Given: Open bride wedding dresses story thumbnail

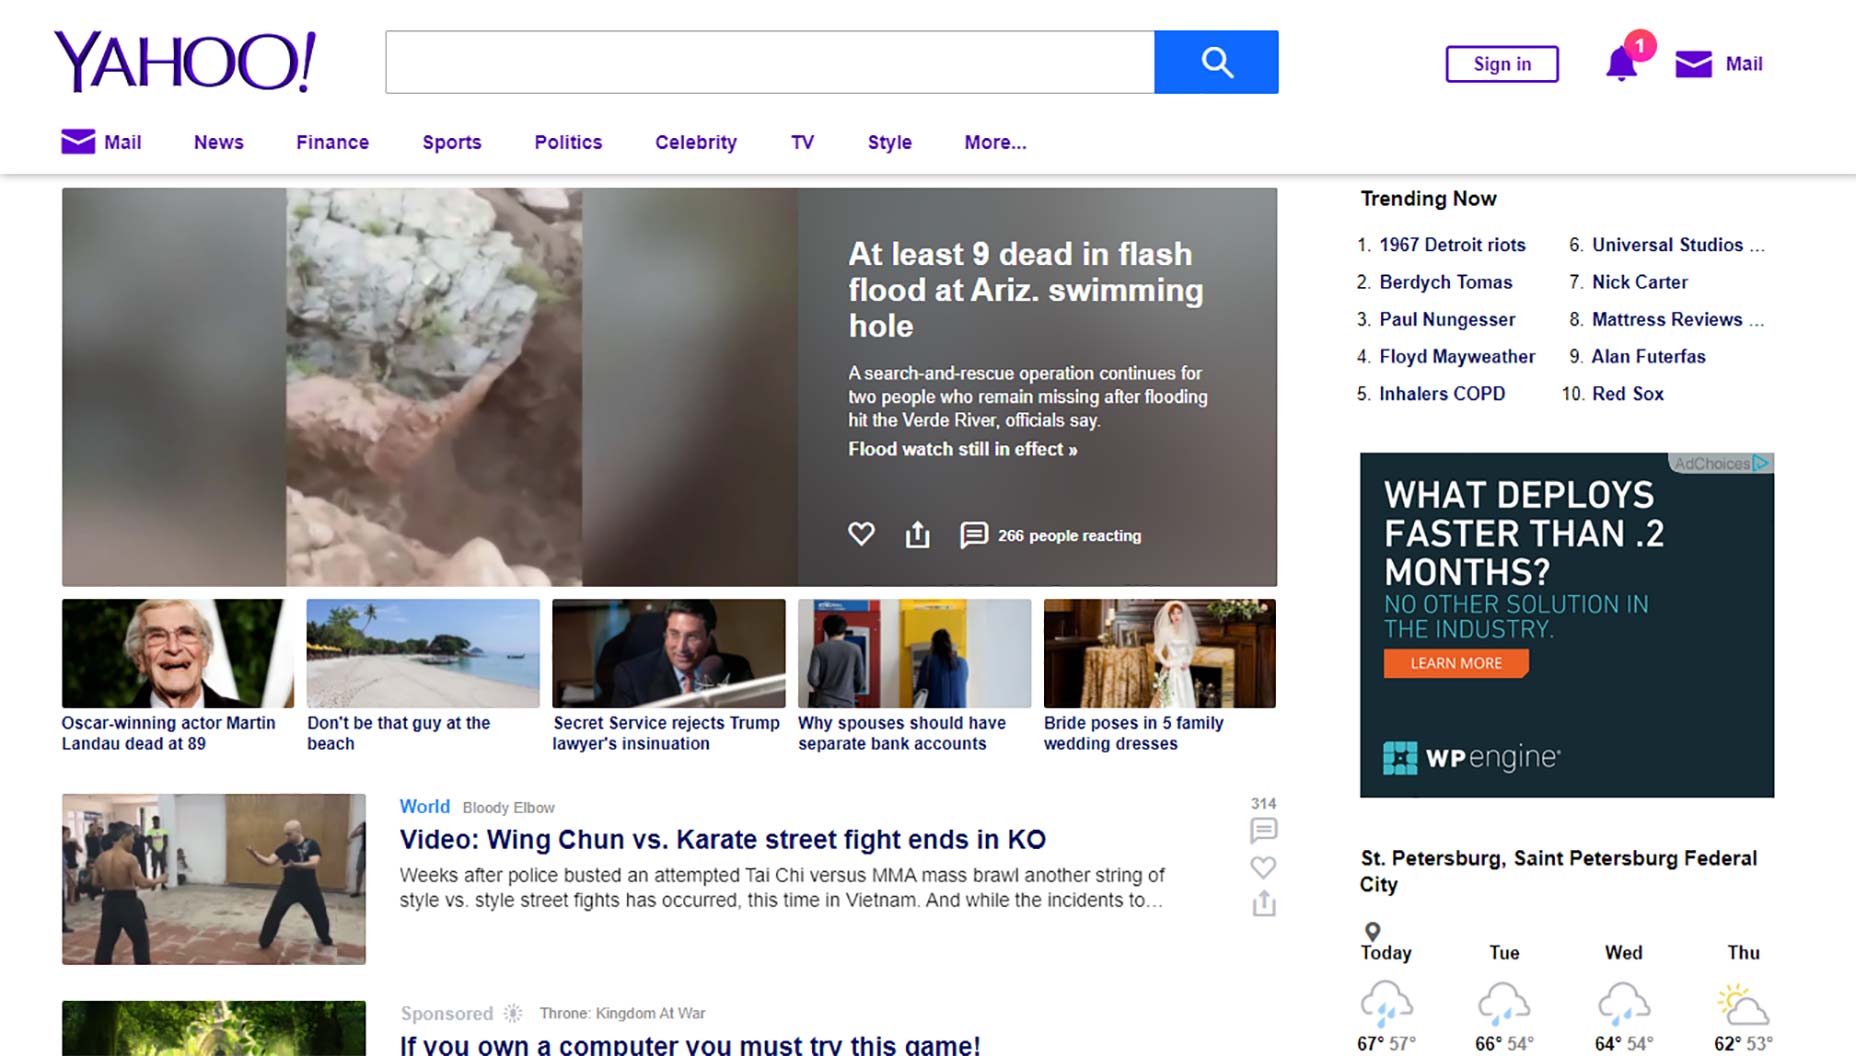Looking at the screenshot, I should (1160, 653).
